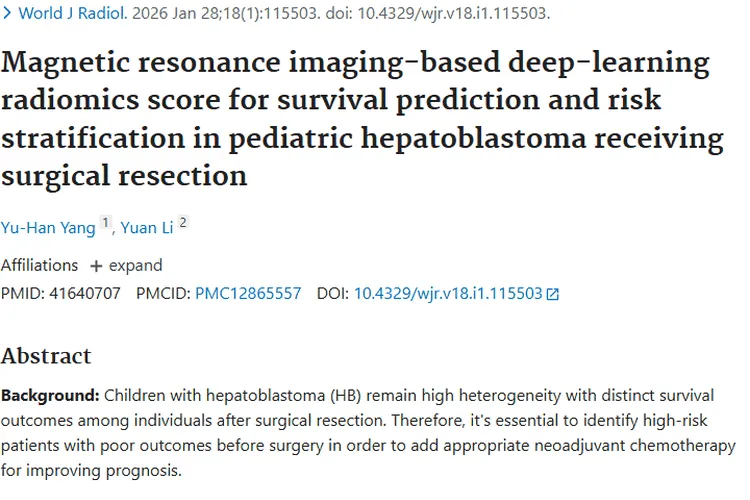Click the PMID number 41640707
This screenshot has width=750, height=500.
(85, 294)
